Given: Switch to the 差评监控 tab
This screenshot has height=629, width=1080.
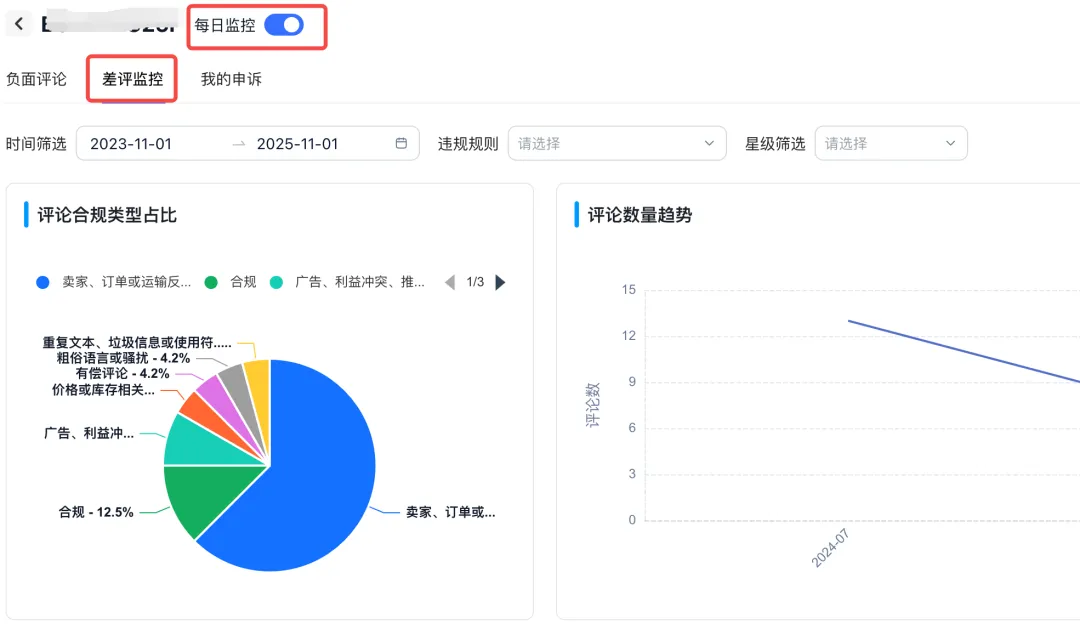Looking at the screenshot, I should click(x=132, y=79).
